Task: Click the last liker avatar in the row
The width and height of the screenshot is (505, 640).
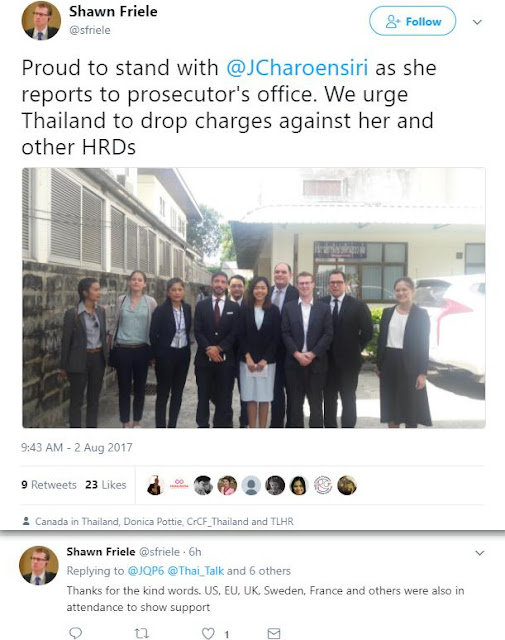Action: 347,485
